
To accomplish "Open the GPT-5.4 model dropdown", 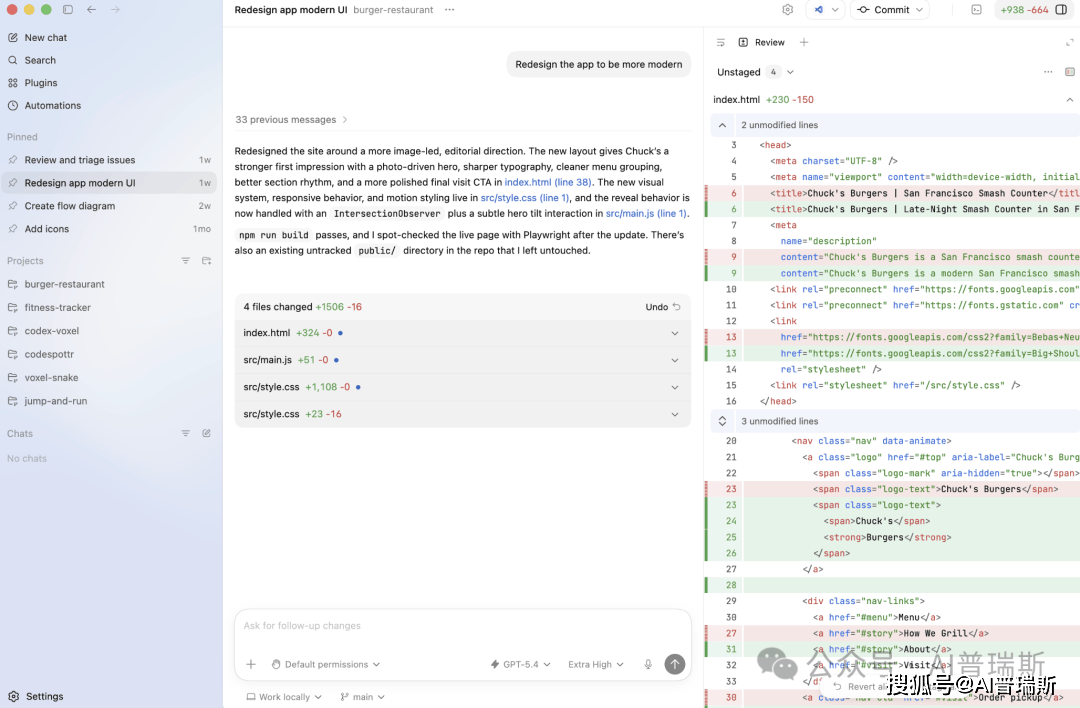I will pos(520,664).
